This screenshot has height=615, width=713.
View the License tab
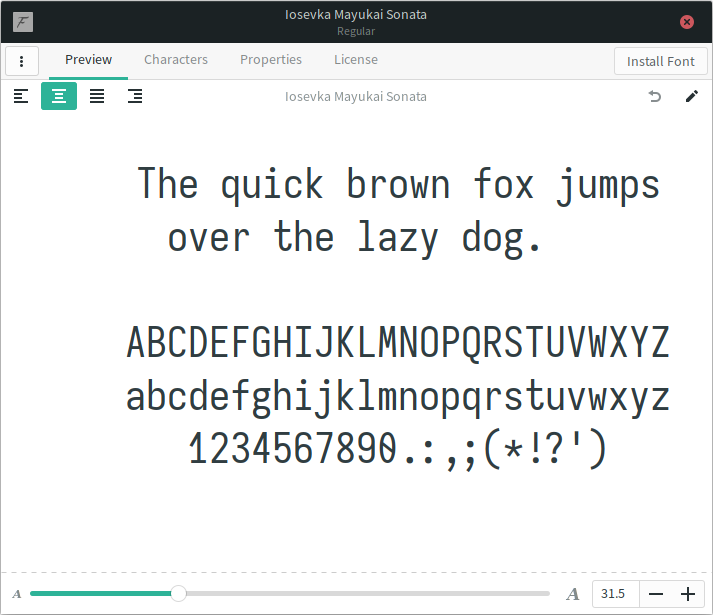(356, 60)
